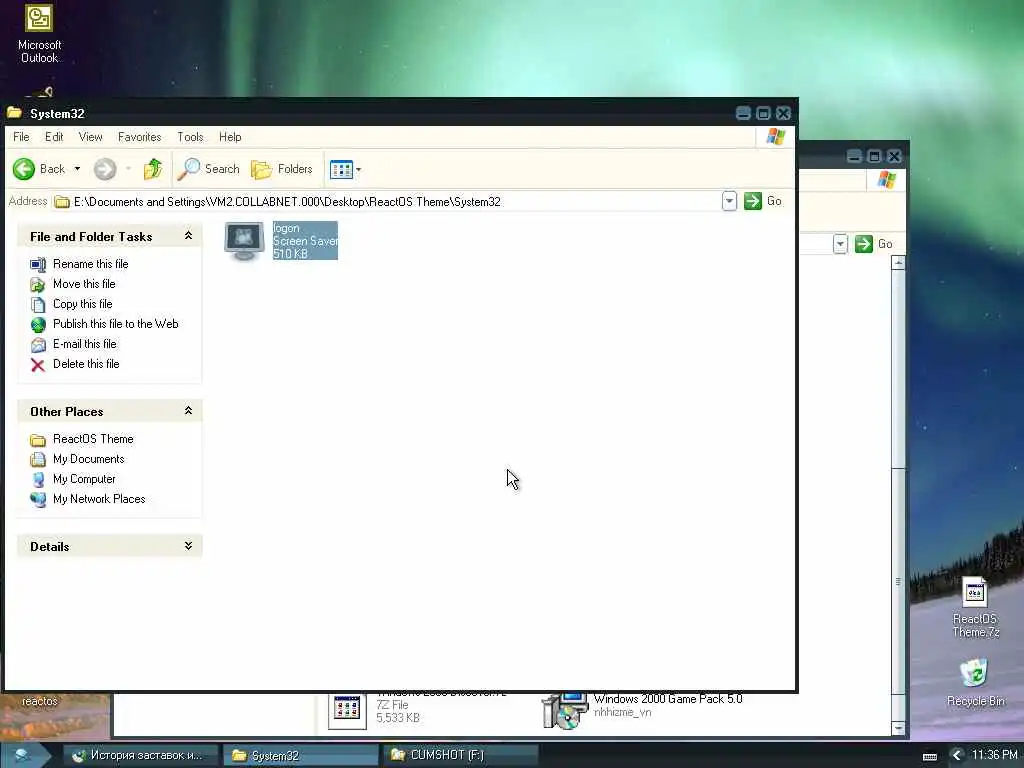Click the System32 folder icon in title bar
Viewport: 1024px width, 768px height.
coord(14,113)
